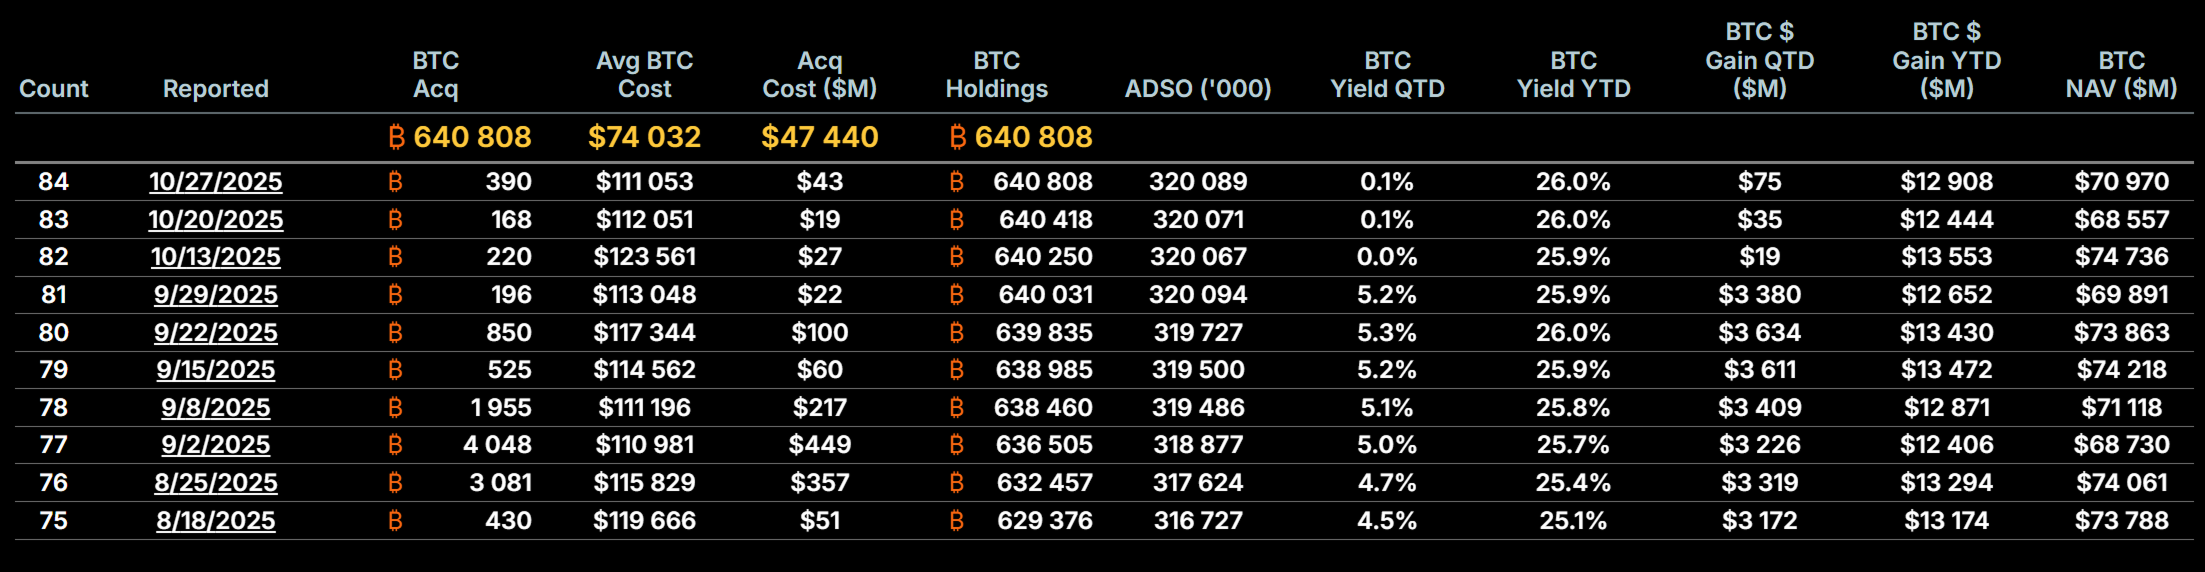2205x572 pixels.
Task: Click the ADSO ('000) column header
Action: pyautogui.click(x=1198, y=89)
